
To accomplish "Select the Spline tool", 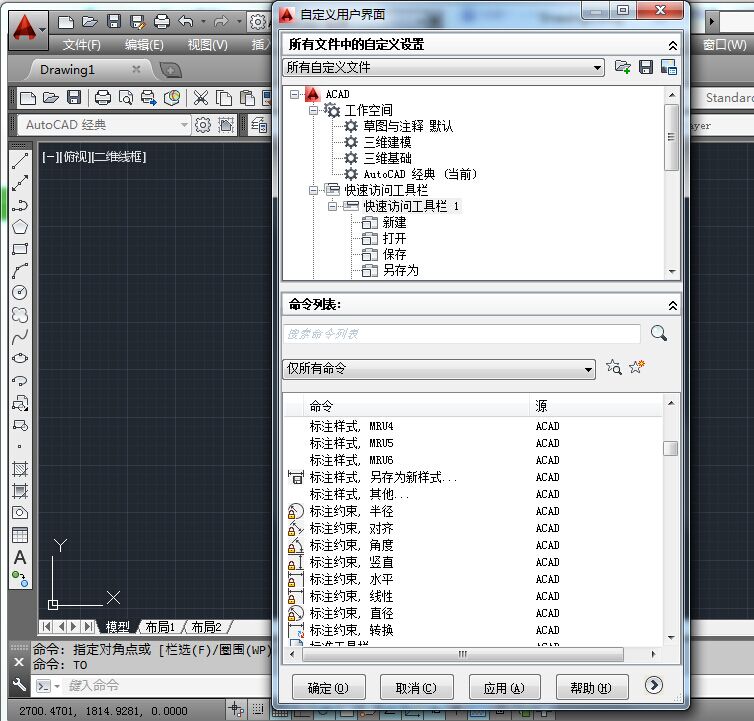I will point(20,337).
